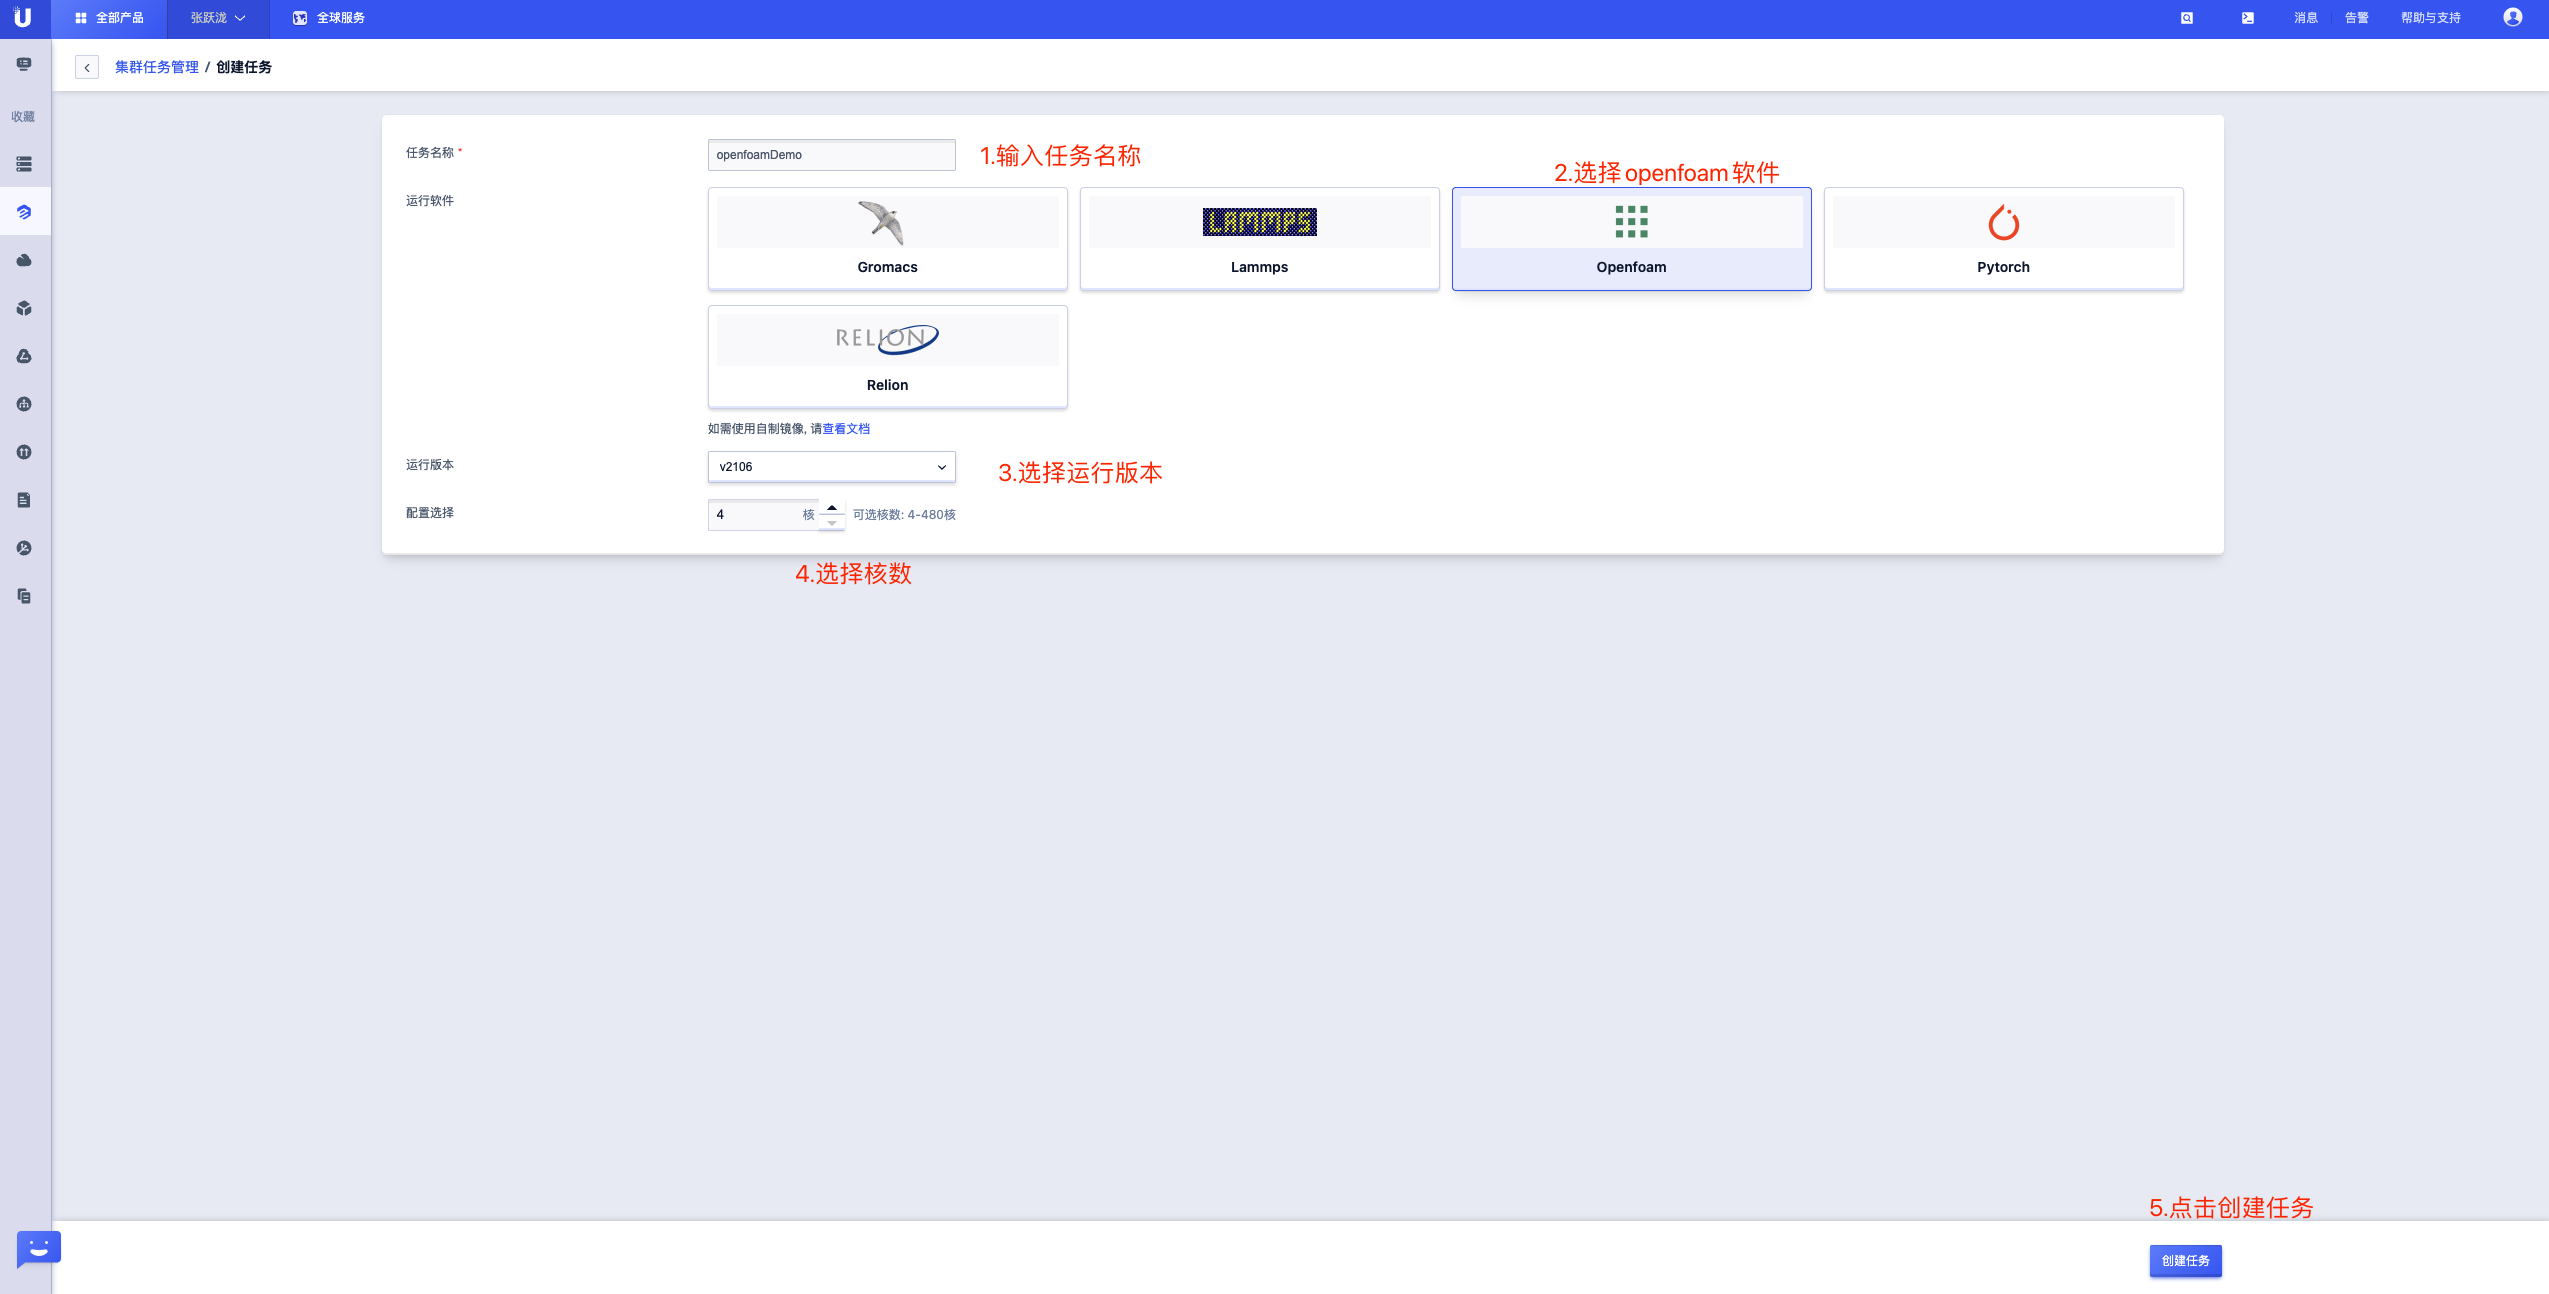Open the pie chart icon in sidebar

(x=24, y=548)
